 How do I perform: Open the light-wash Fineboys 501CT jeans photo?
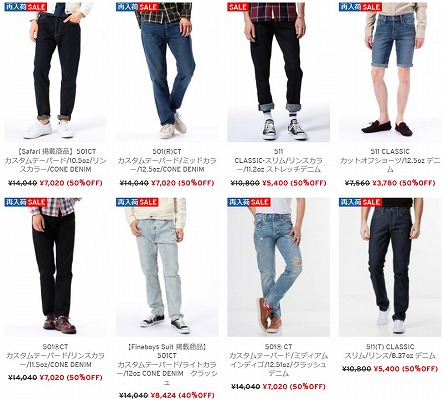pos(167,267)
